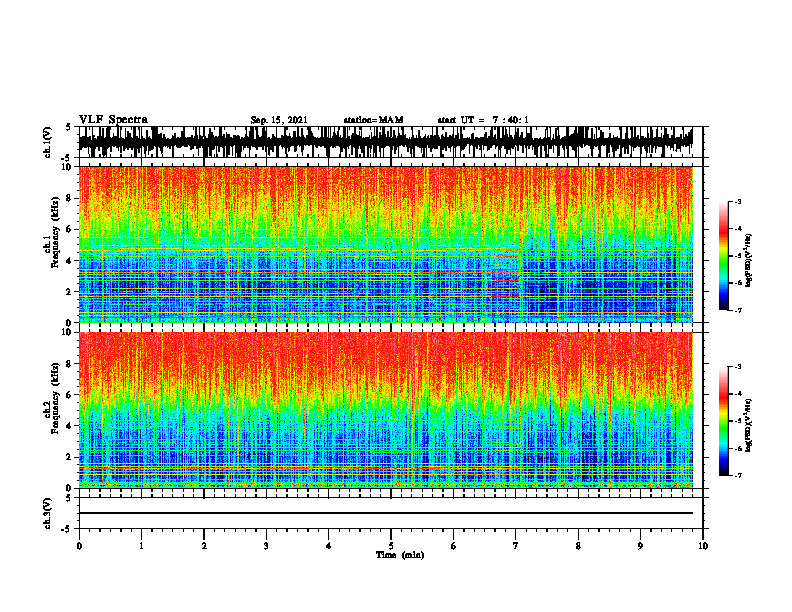Image resolution: width=792 pixels, height=612 pixels.
Task: Click time axis tick label "4"
Action: coord(329,546)
